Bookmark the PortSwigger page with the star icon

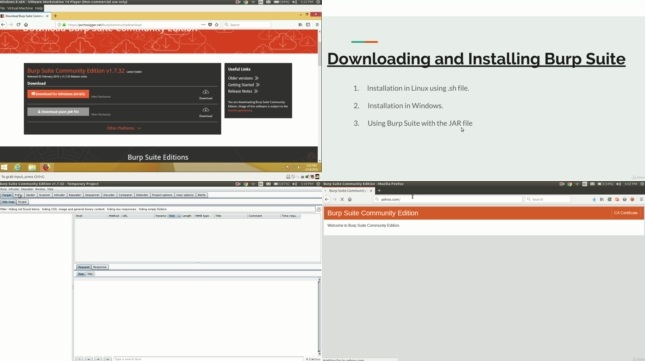[x=217, y=25]
